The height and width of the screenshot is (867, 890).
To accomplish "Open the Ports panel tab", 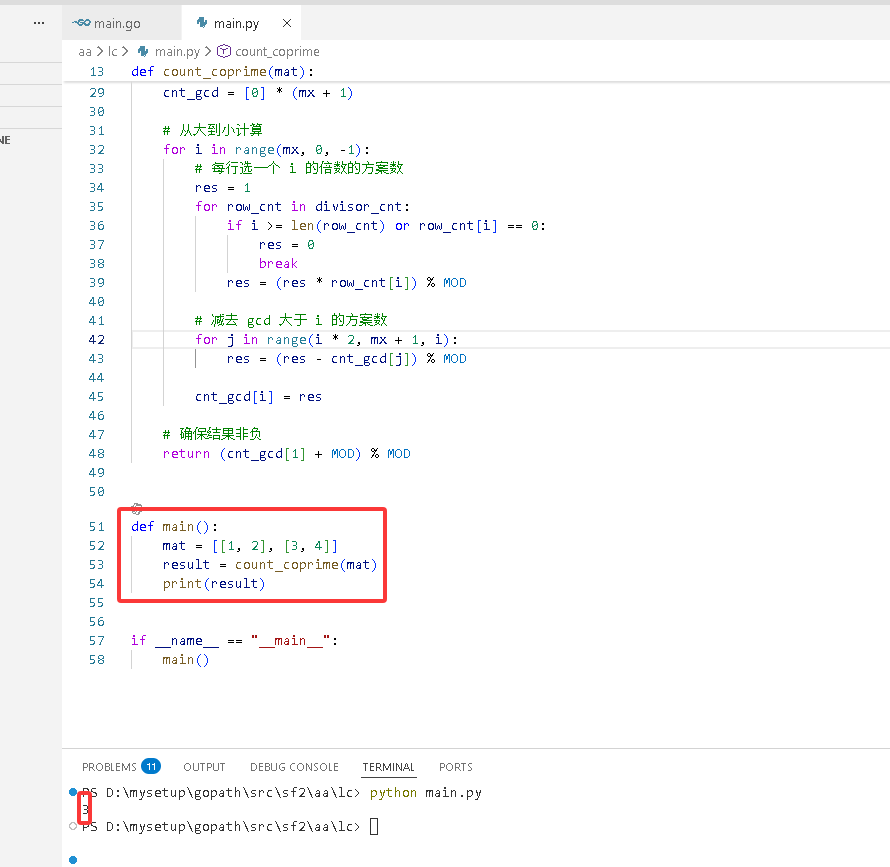I will (456, 767).
